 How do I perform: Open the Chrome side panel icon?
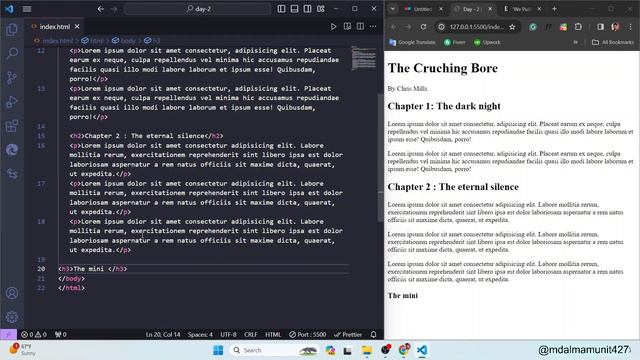click(x=600, y=27)
